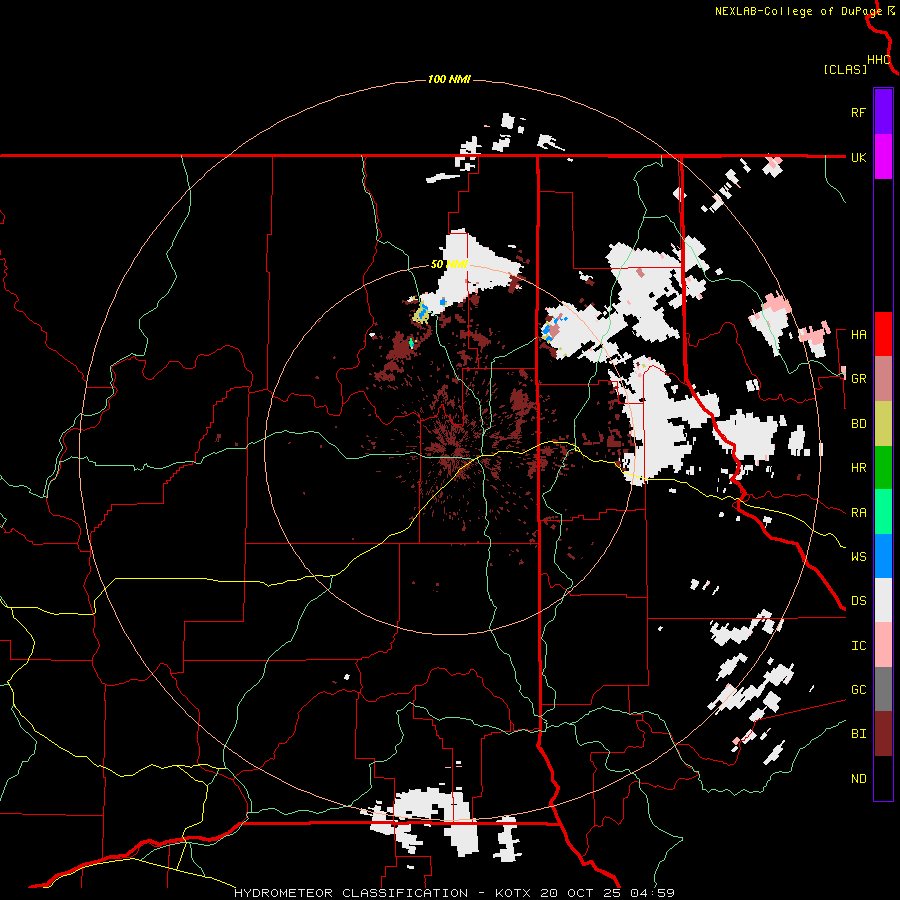The width and height of the screenshot is (900, 900).
Task: Select the BI legend label
Action: pyautogui.click(x=858, y=734)
